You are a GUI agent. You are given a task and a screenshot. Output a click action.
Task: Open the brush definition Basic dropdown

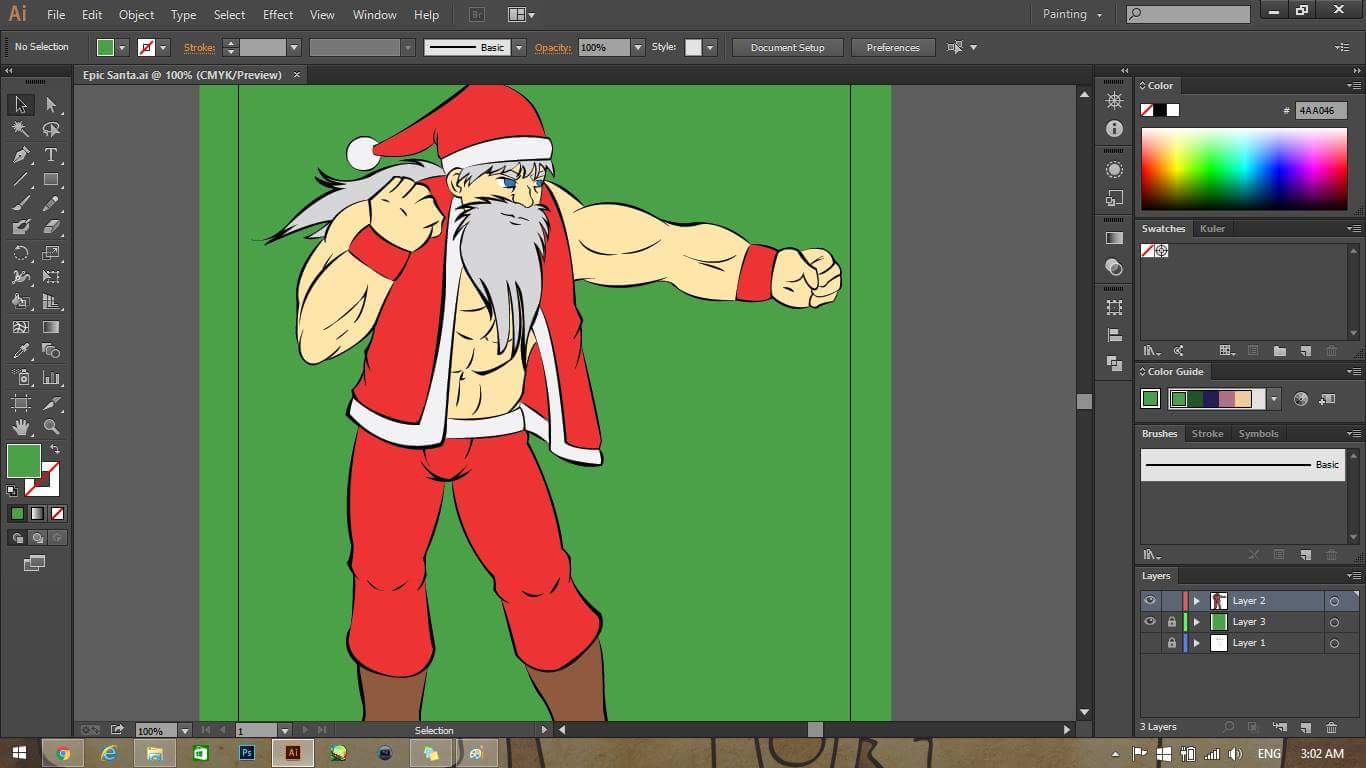click(x=519, y=47)
